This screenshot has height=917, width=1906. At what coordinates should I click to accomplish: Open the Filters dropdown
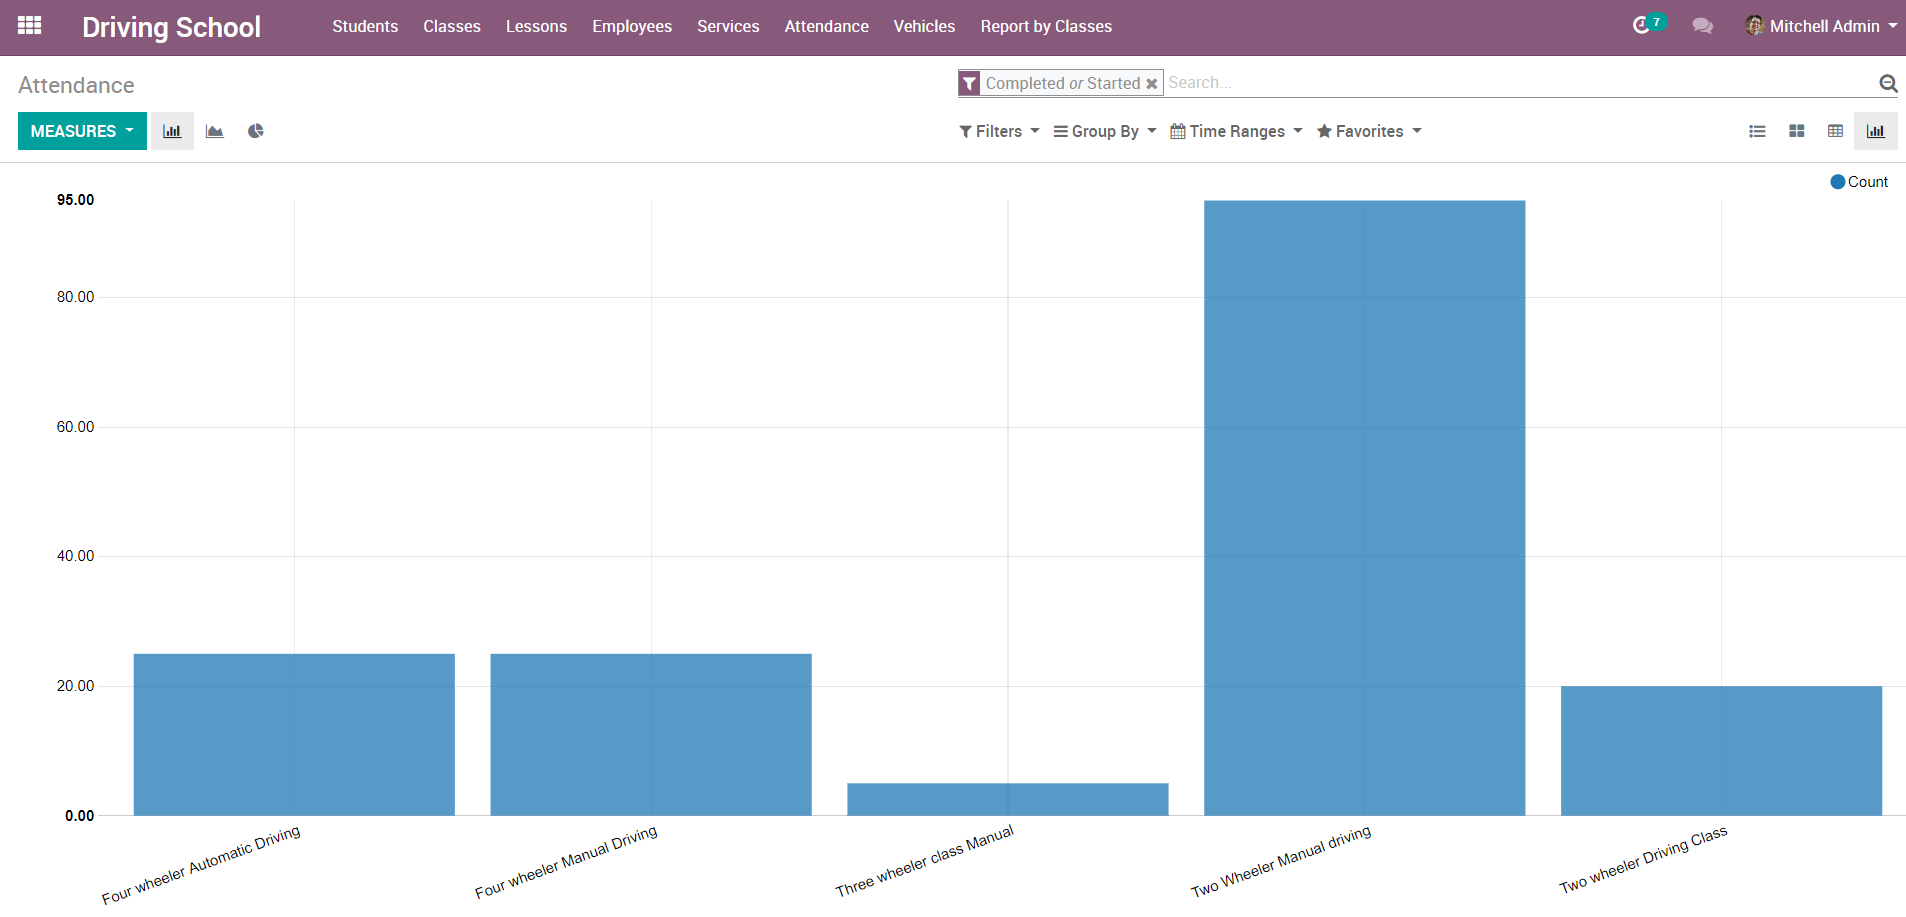(x=999, y=131)
